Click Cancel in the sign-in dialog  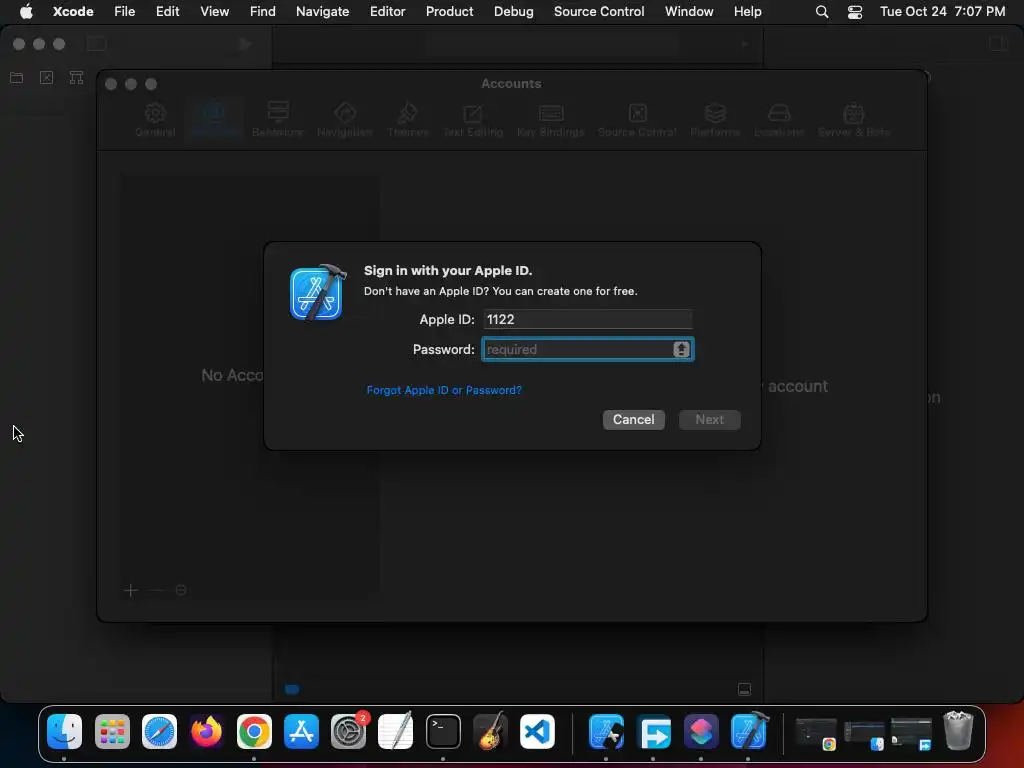coord(633,420)
